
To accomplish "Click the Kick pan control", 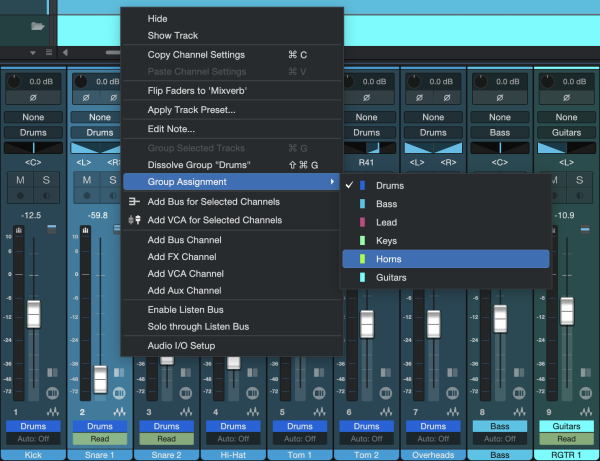I will (x=33, y=148).
